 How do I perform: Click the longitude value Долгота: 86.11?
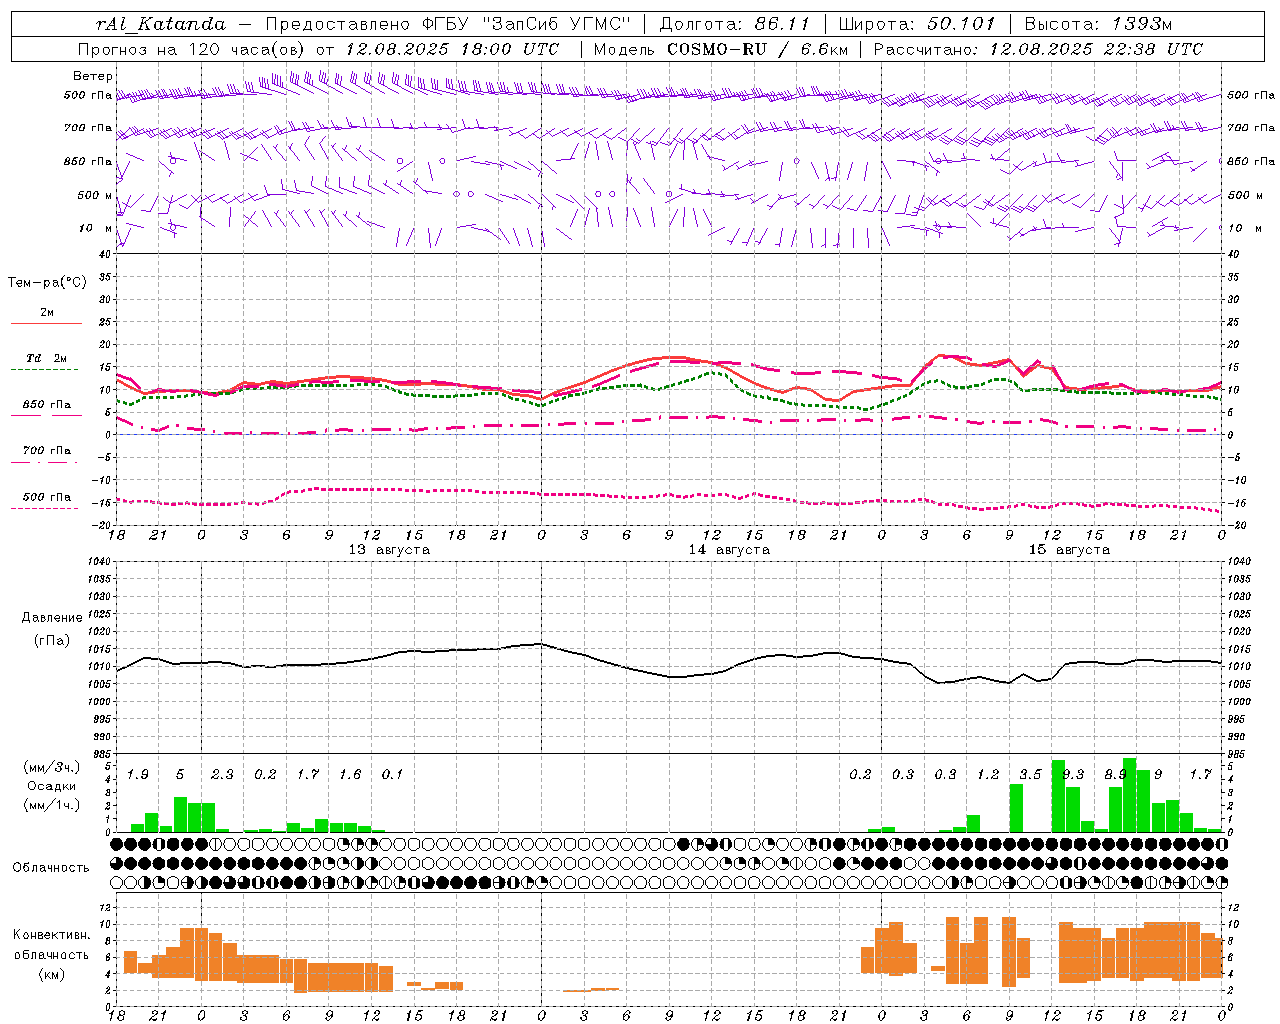735,24
